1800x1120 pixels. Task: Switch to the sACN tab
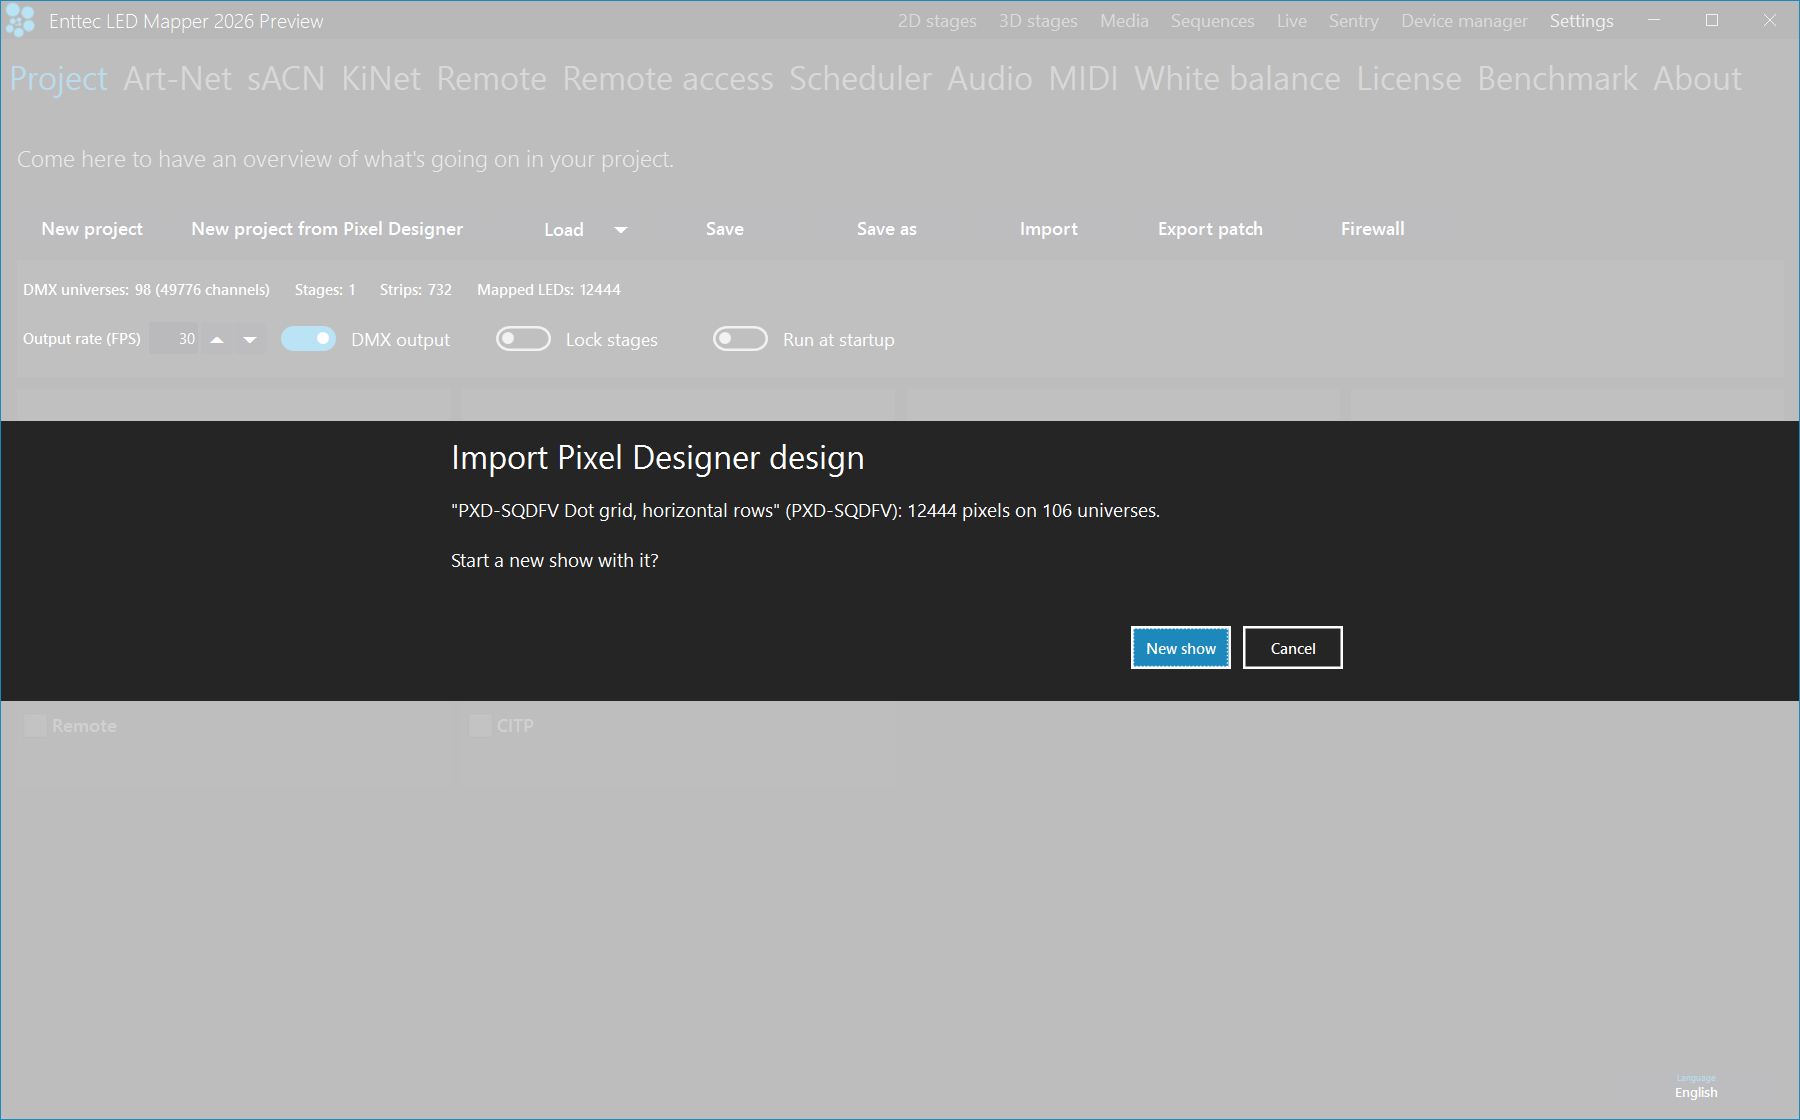coord(286,79)
